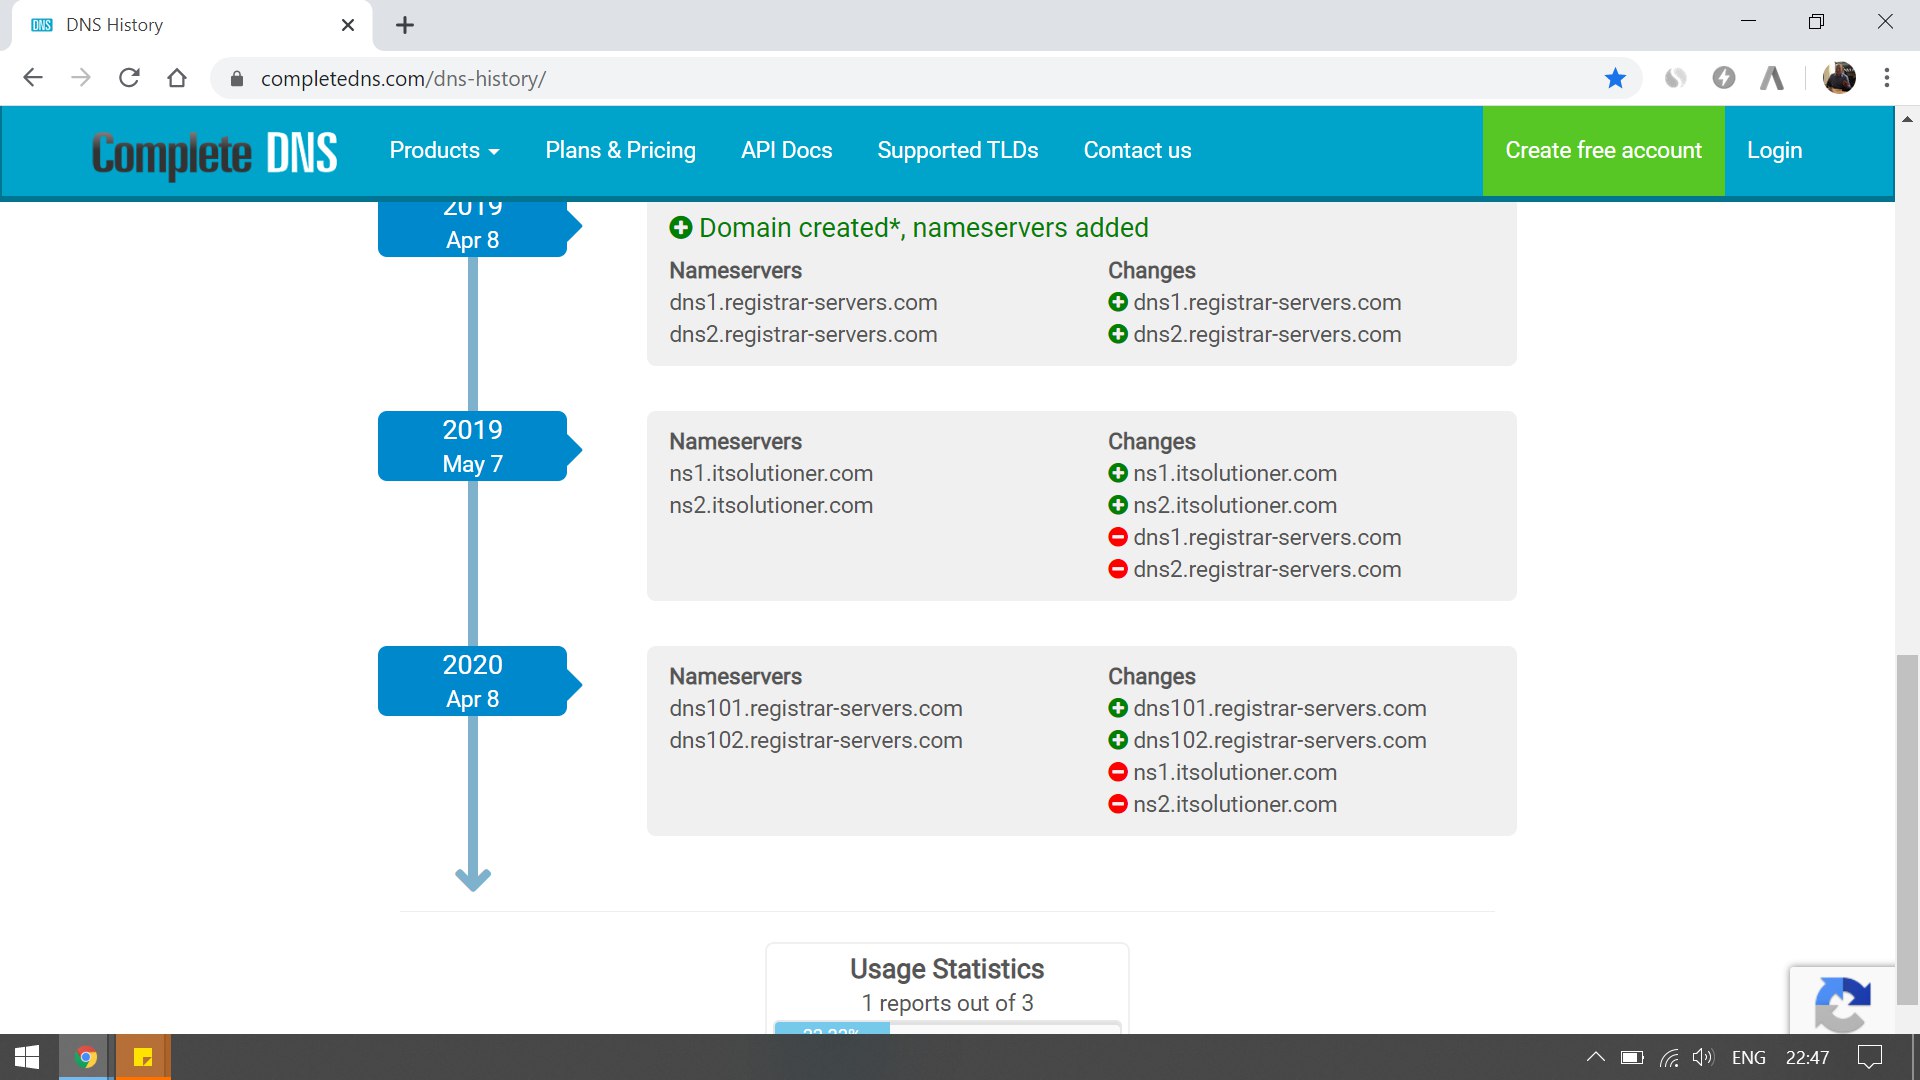Select the DNS History tab
Image resolution: width=1920 pixels, height=1080 pixels.
190,25
